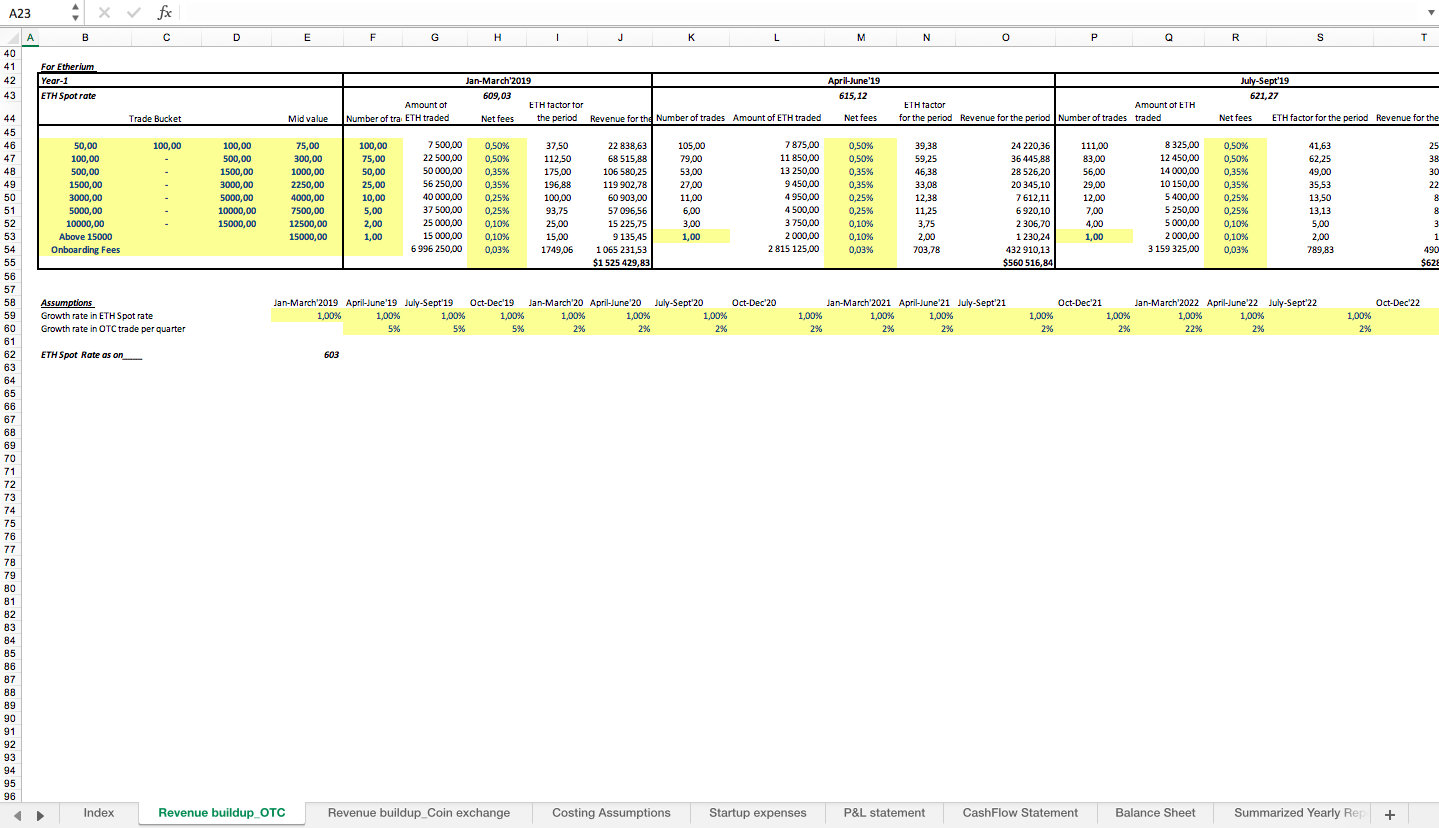The height and width of the screenshot is (828, 1439).
Task: Open the Insert Function fx button
Action: (165, 13)
